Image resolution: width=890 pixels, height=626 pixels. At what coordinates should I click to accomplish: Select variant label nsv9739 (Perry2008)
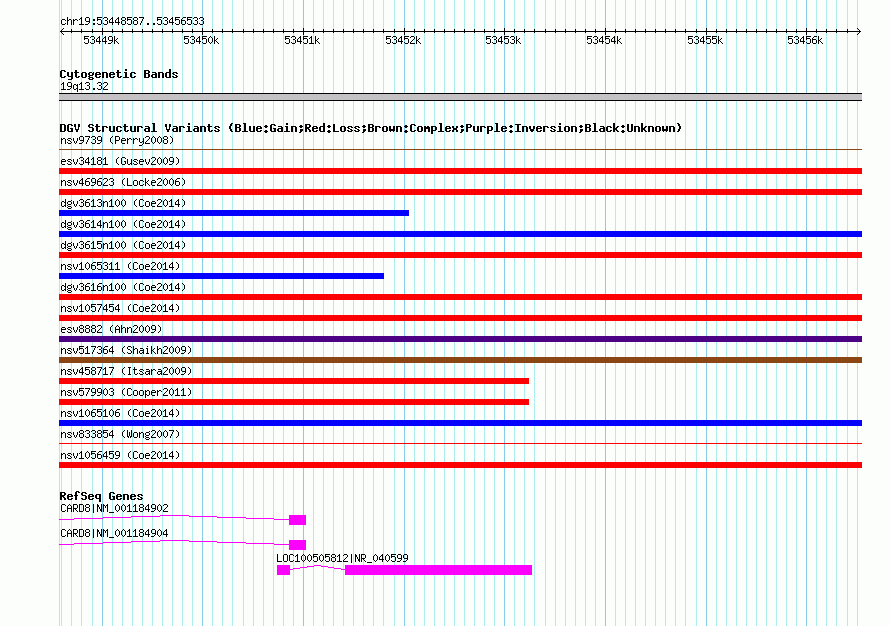point(117,140)
